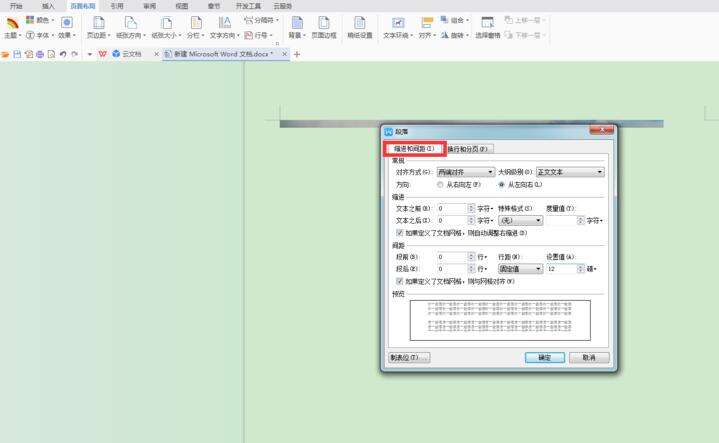
Task: Click the 纸张方向 (Orientation) icon
Action: tap(131, 23)
